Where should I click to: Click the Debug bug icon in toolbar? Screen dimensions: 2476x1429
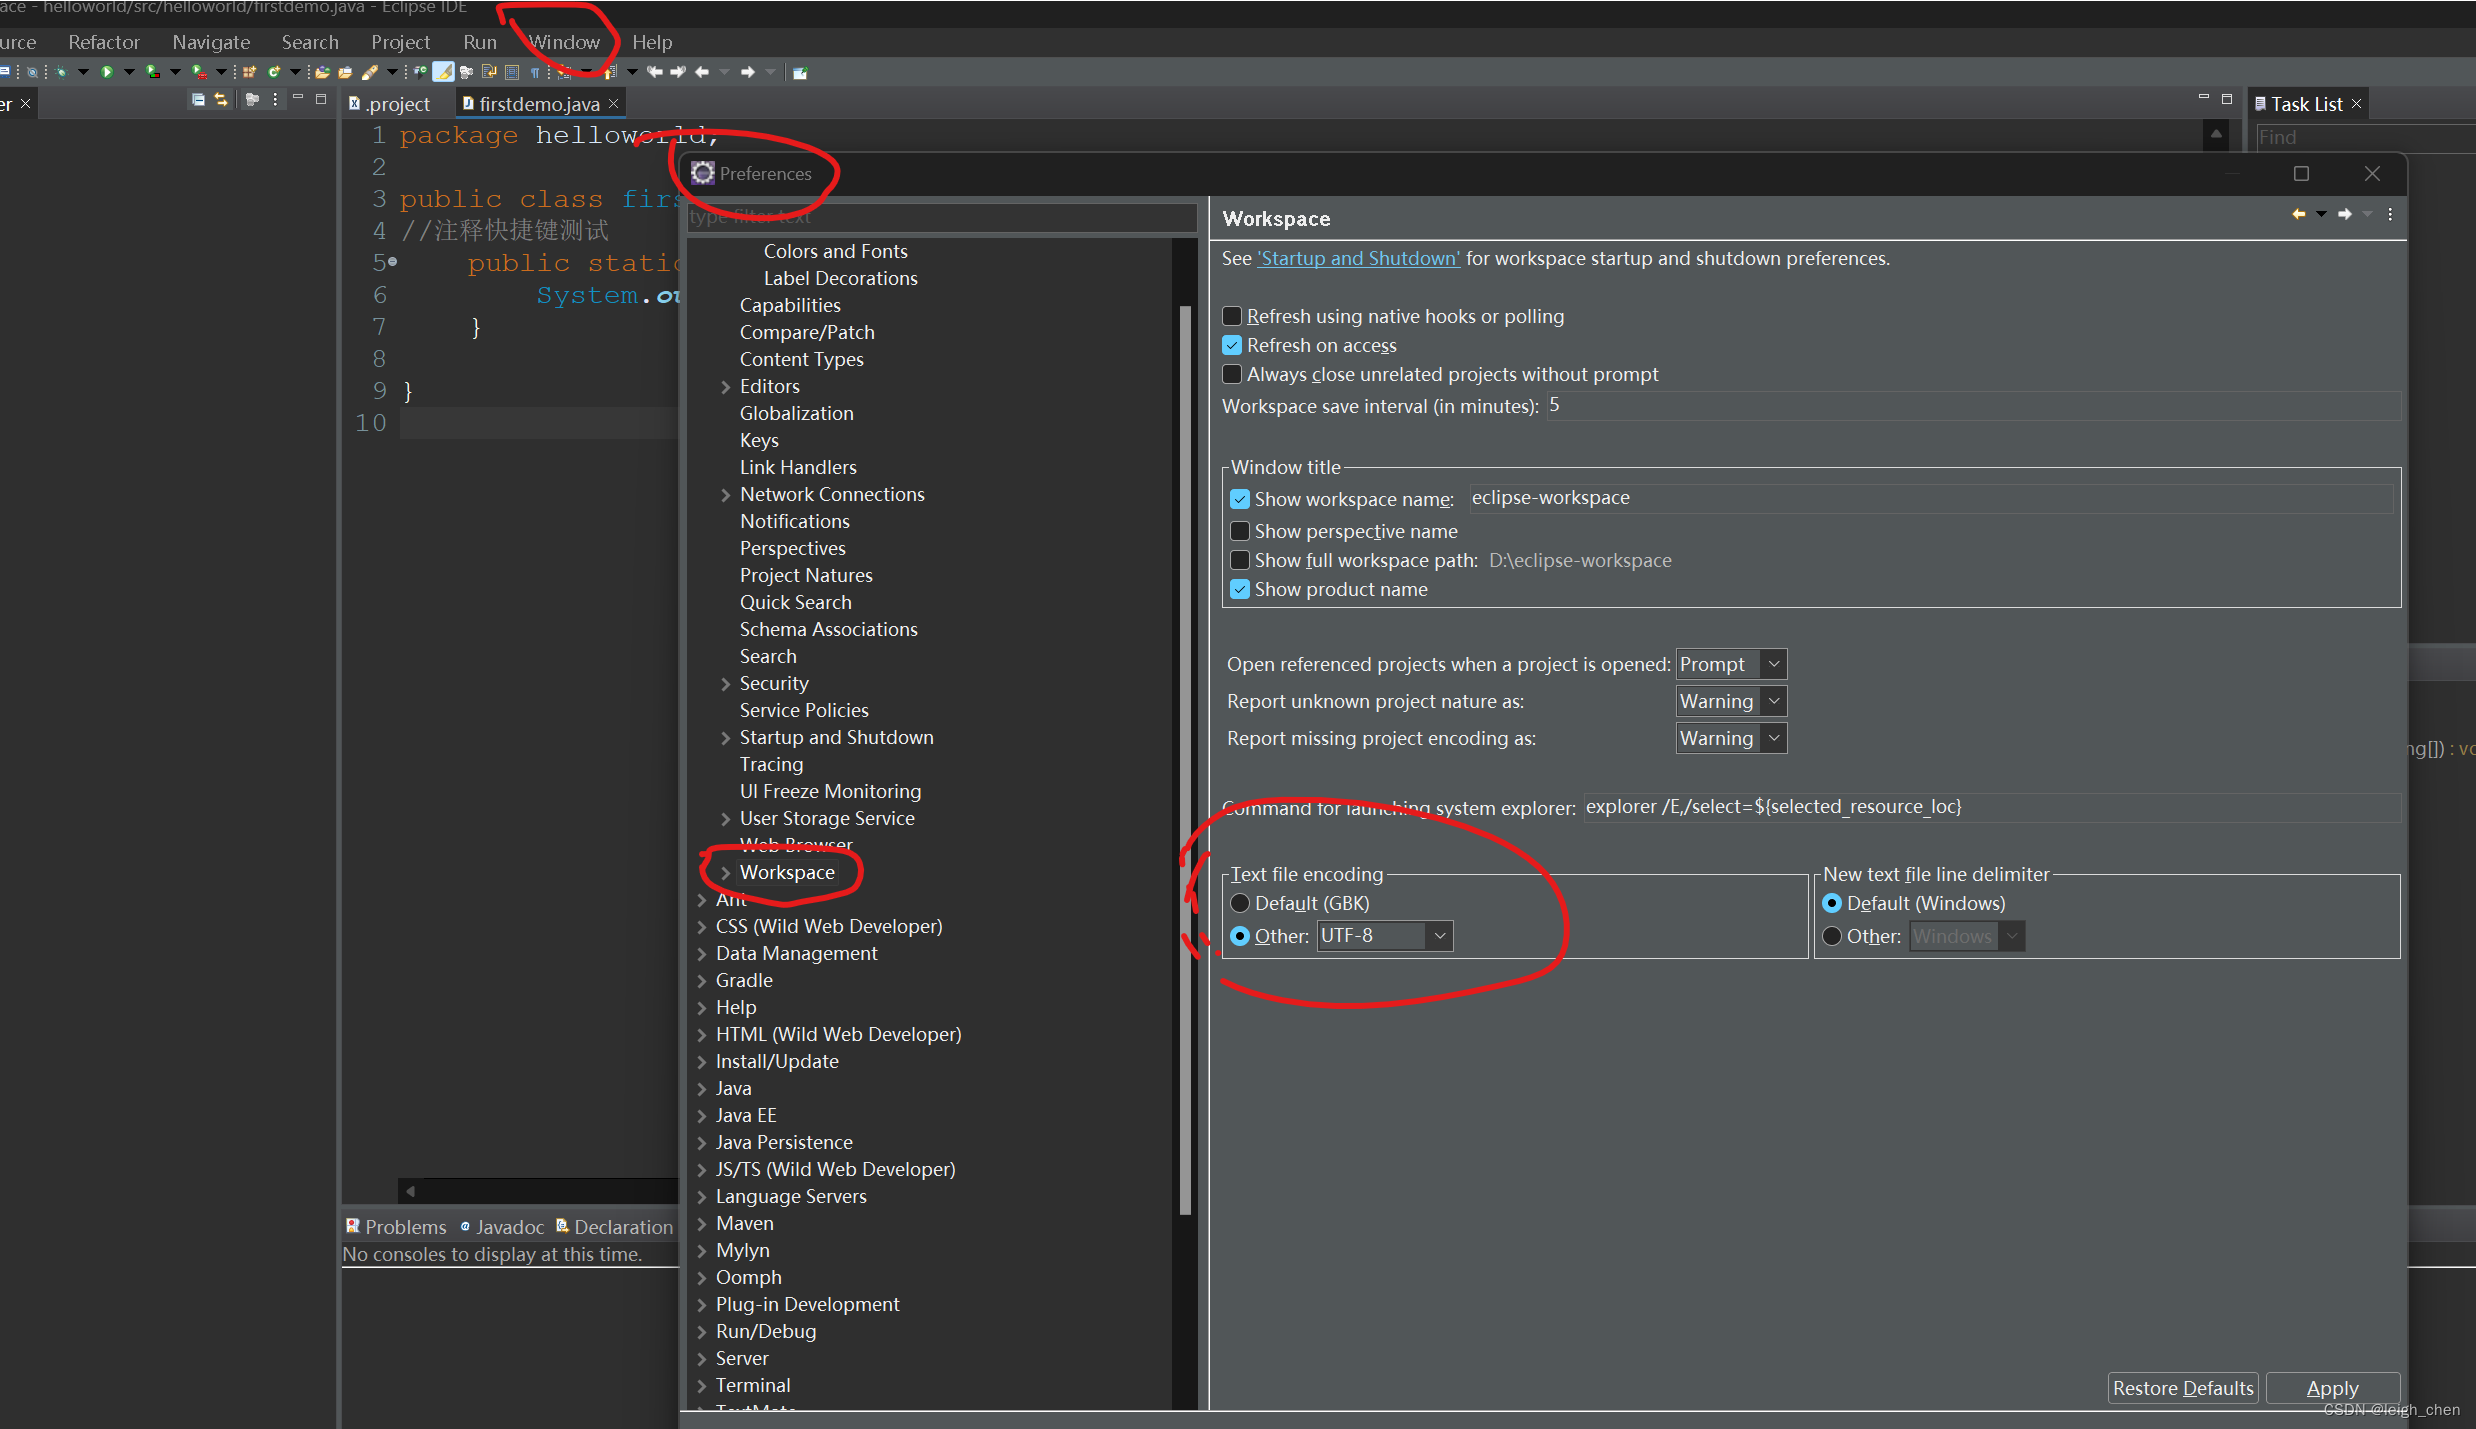61,72
